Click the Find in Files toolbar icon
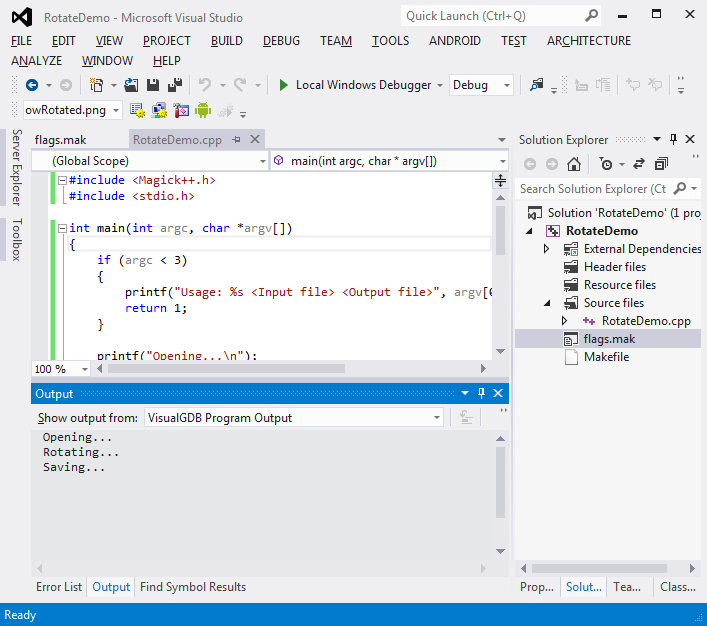 point(537,85)
